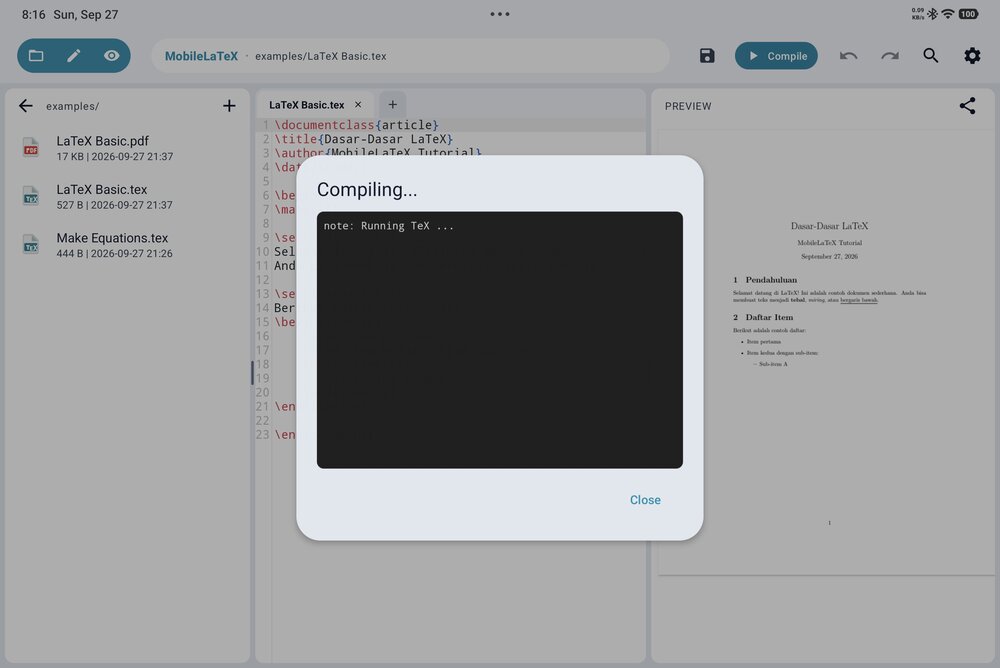This screenshot has width=1000, height=668.
Task: Open search with magnifier icon
Action: pyautogui.click(x=930, y=56)
